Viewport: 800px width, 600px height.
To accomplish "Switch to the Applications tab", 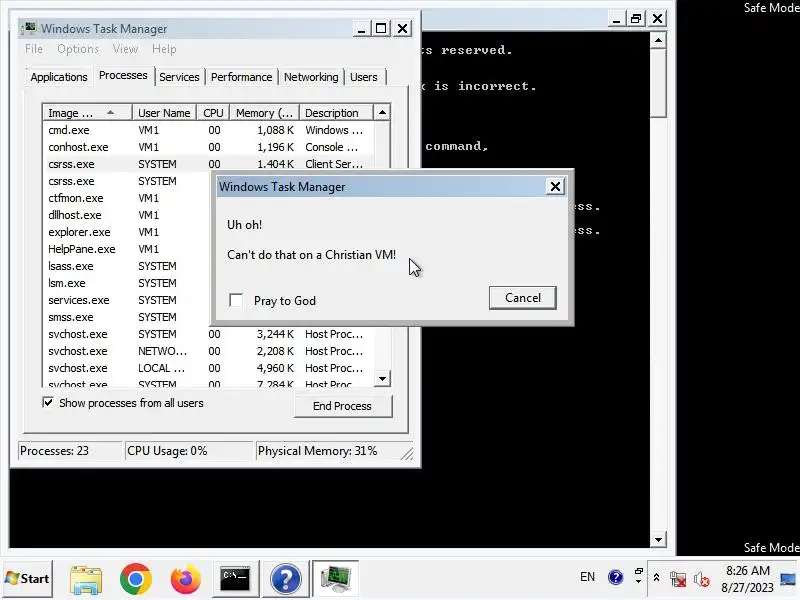I will pos(59,77).
